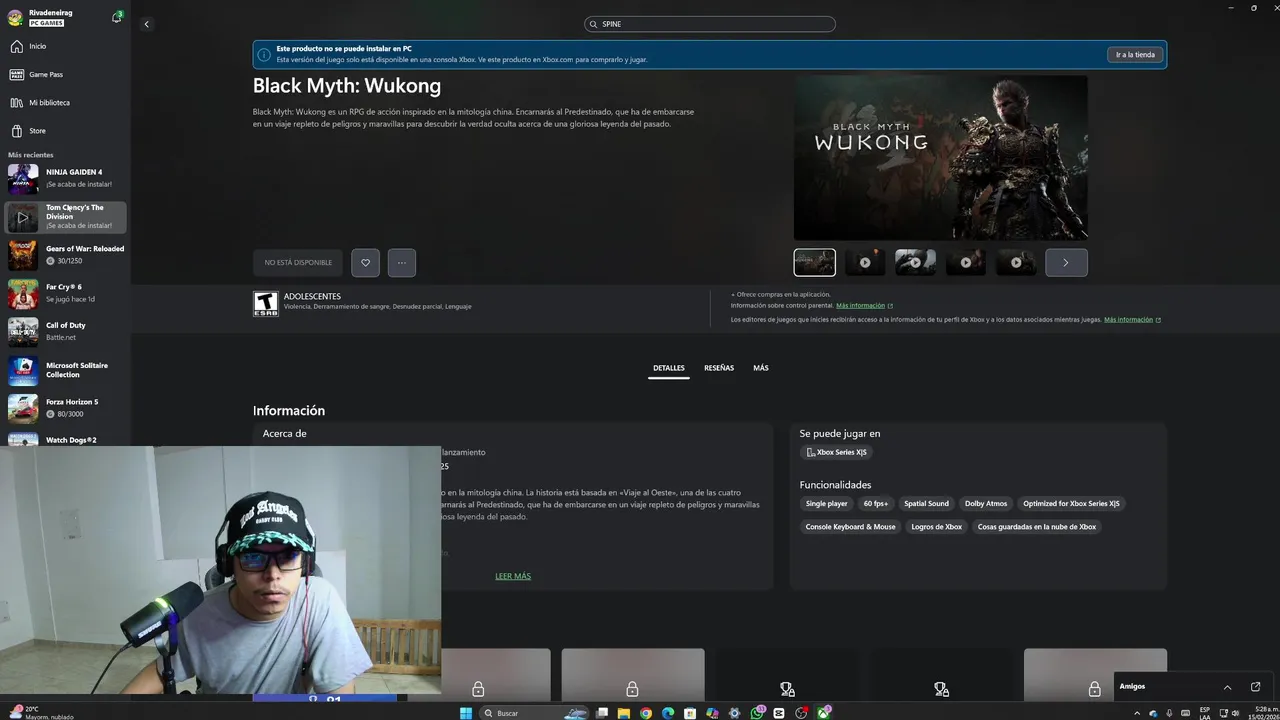This screenshot has height=720, width=1280.
Task: Advance the gallery with the next arrow
Action: [1066, 262]
